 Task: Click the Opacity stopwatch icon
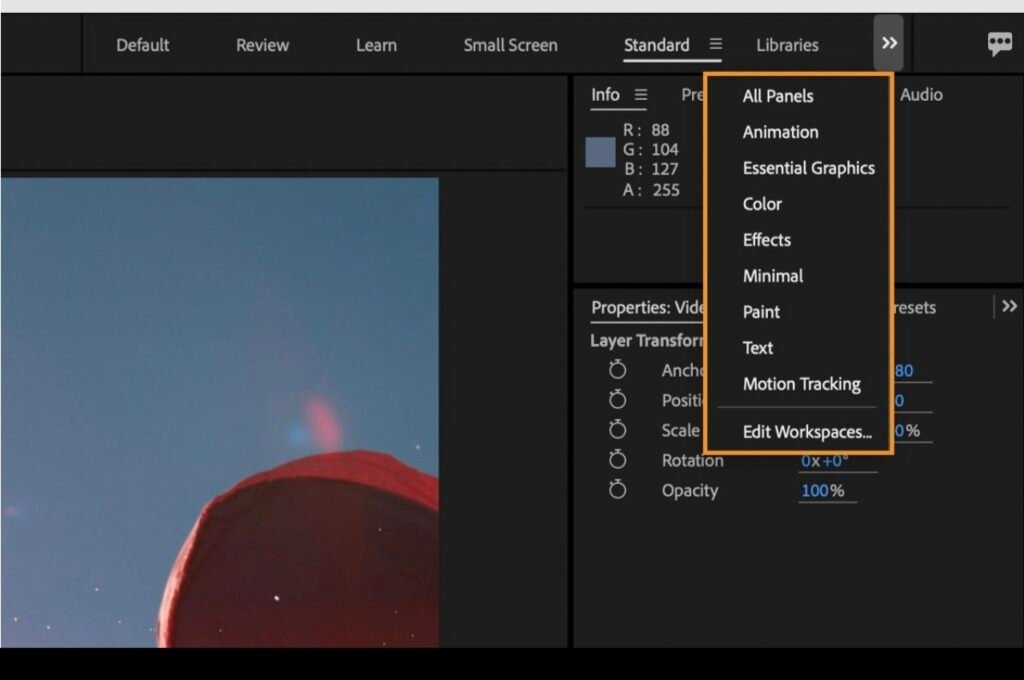617,491
